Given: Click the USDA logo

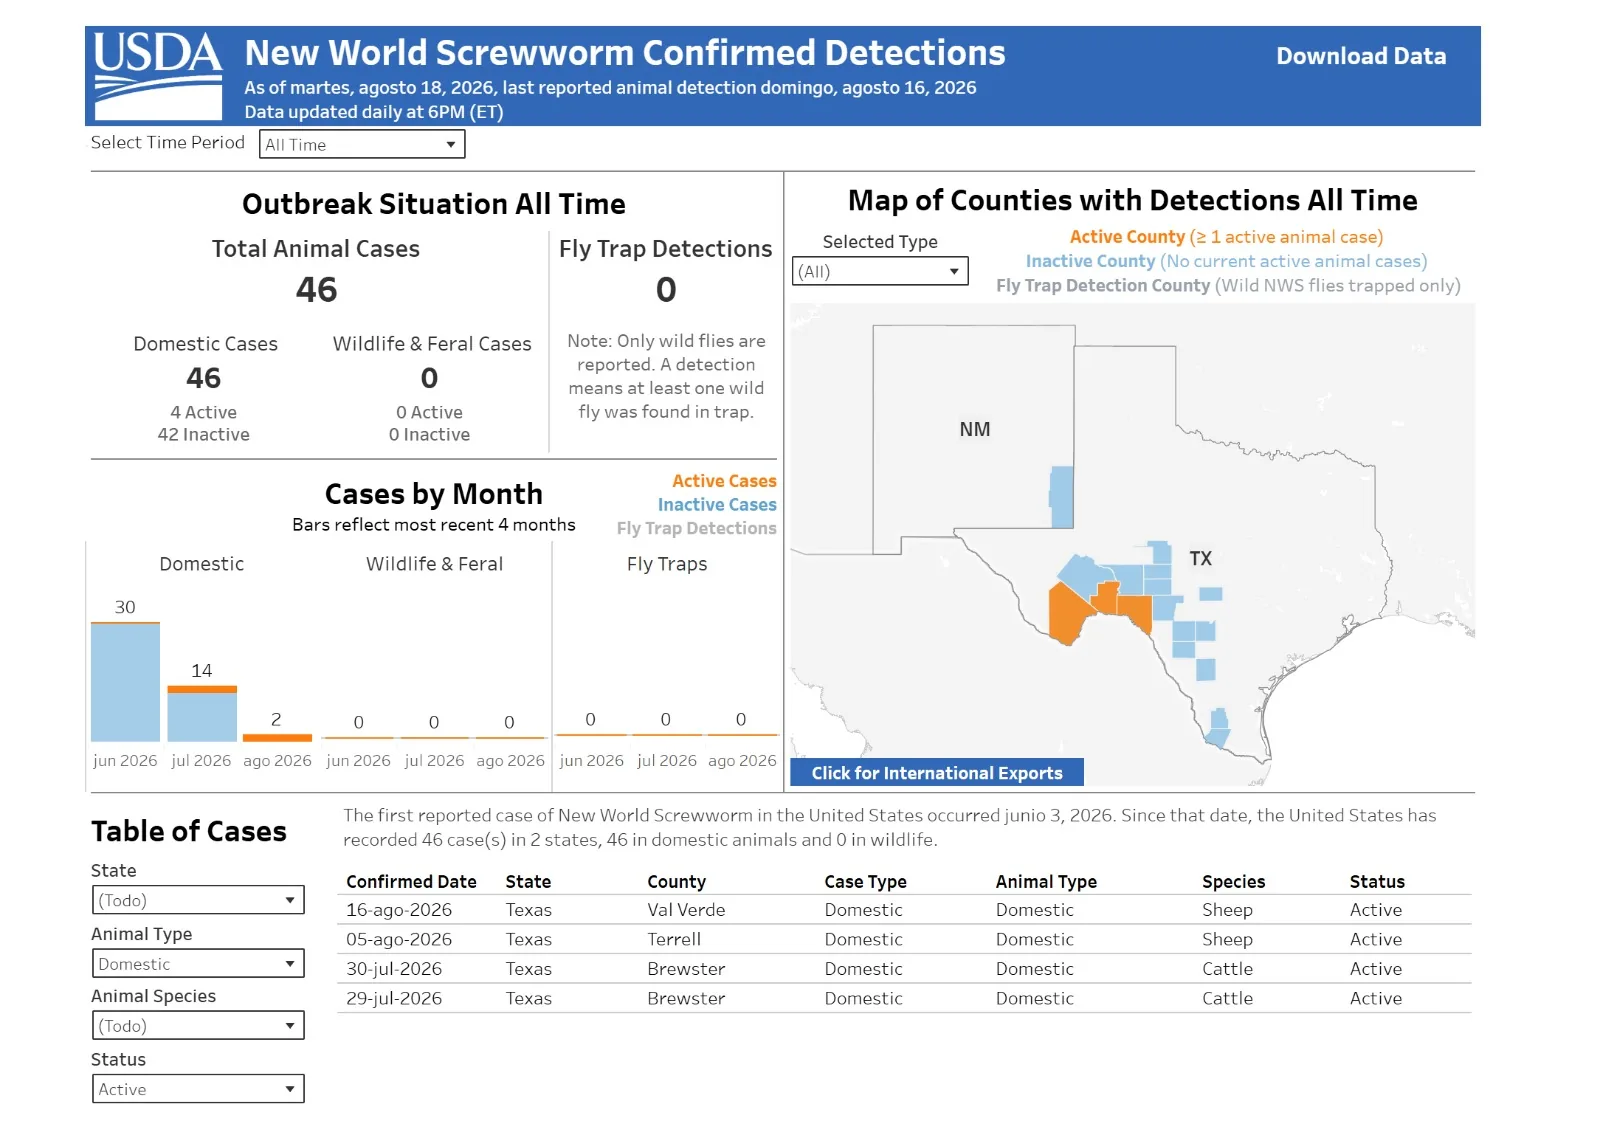Looking at the screenshot, I should click(157, 75).
